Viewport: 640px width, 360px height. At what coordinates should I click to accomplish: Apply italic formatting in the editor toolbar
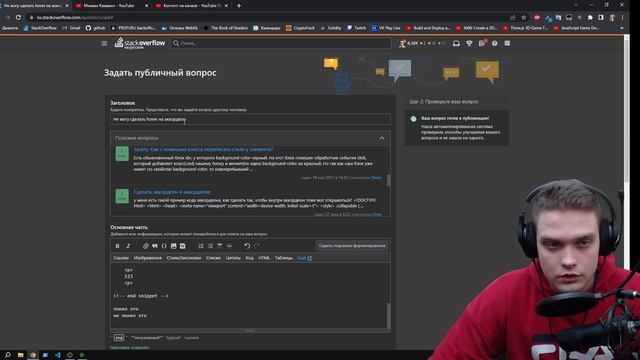[x=128, y=246]
